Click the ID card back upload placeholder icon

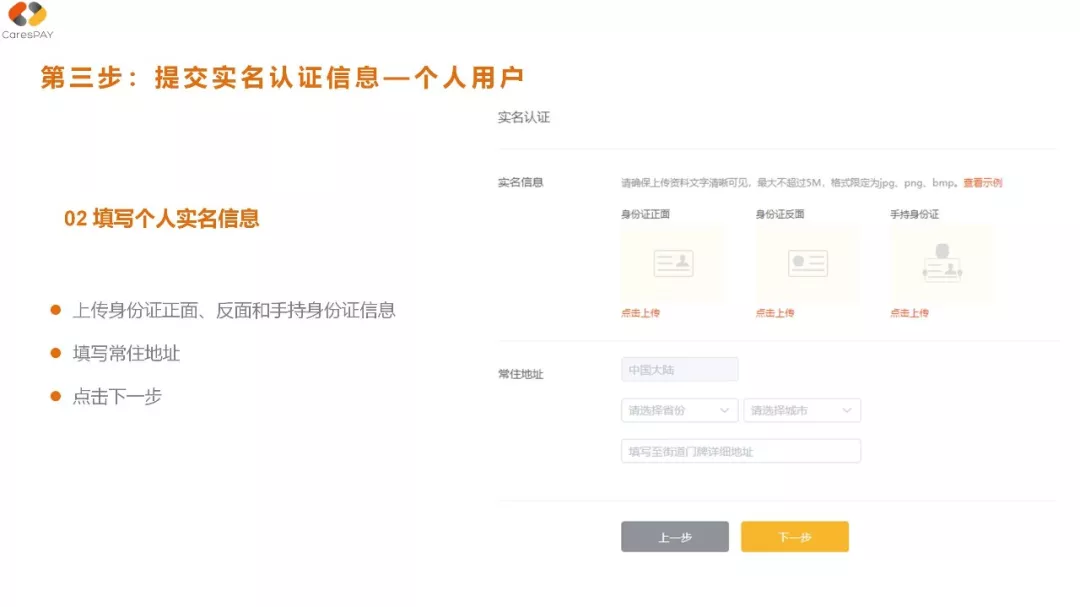coord(808,262)
